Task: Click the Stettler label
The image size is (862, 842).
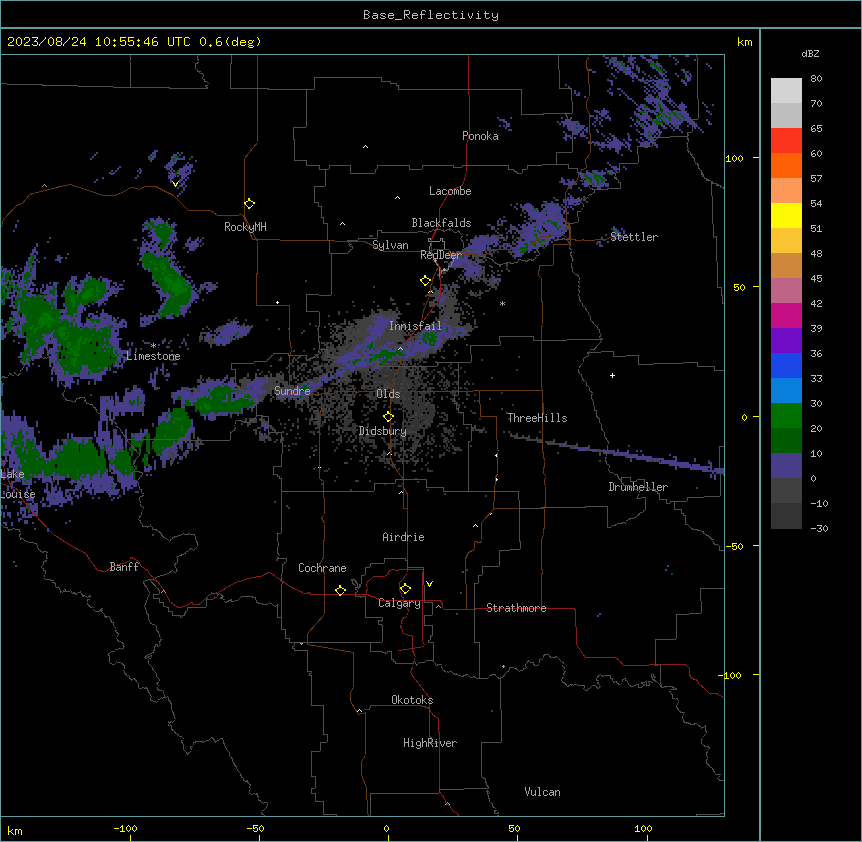Action: tap(634, 237)
